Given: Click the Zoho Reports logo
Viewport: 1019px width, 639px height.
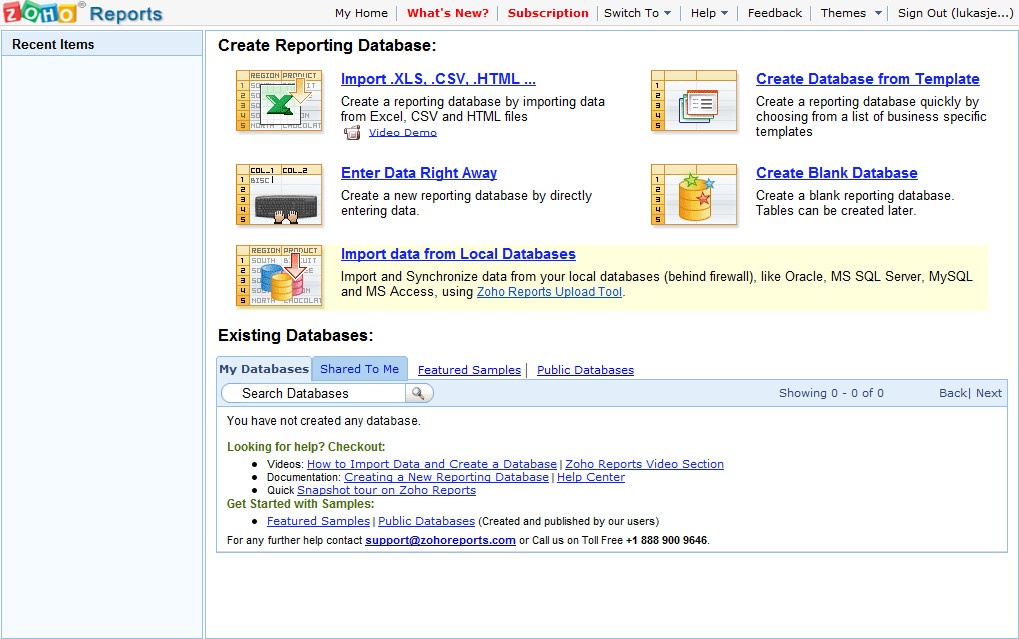Looking at the screenshot, I should [82, 12].
